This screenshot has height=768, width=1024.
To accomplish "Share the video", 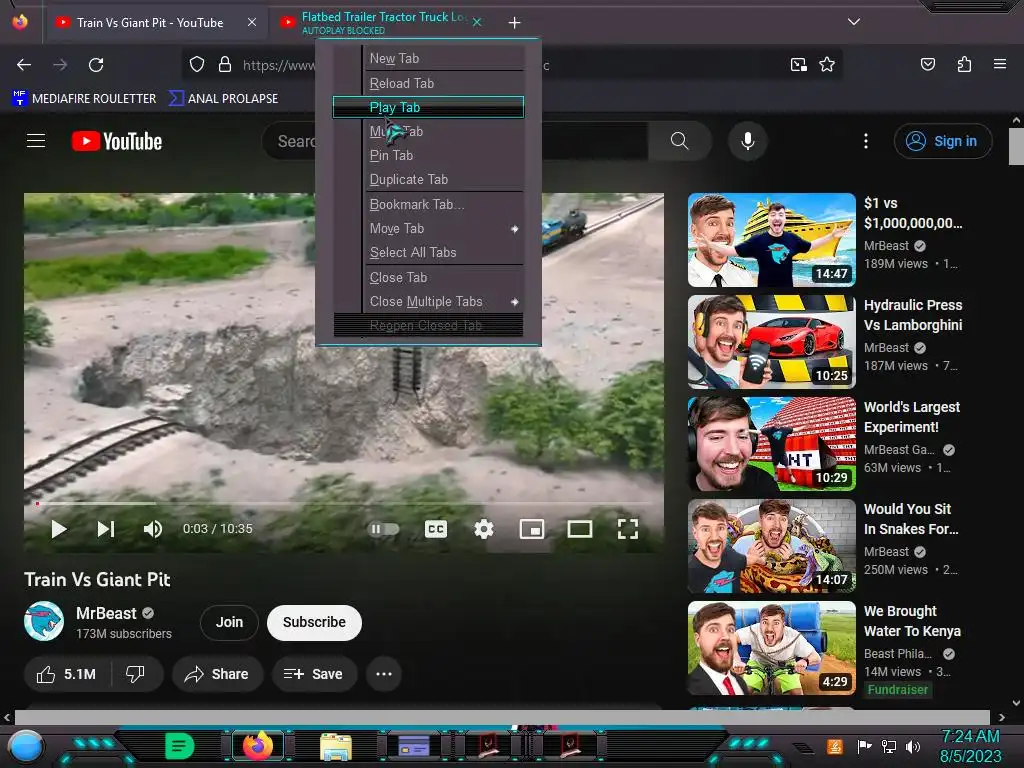I will [217, 674].
